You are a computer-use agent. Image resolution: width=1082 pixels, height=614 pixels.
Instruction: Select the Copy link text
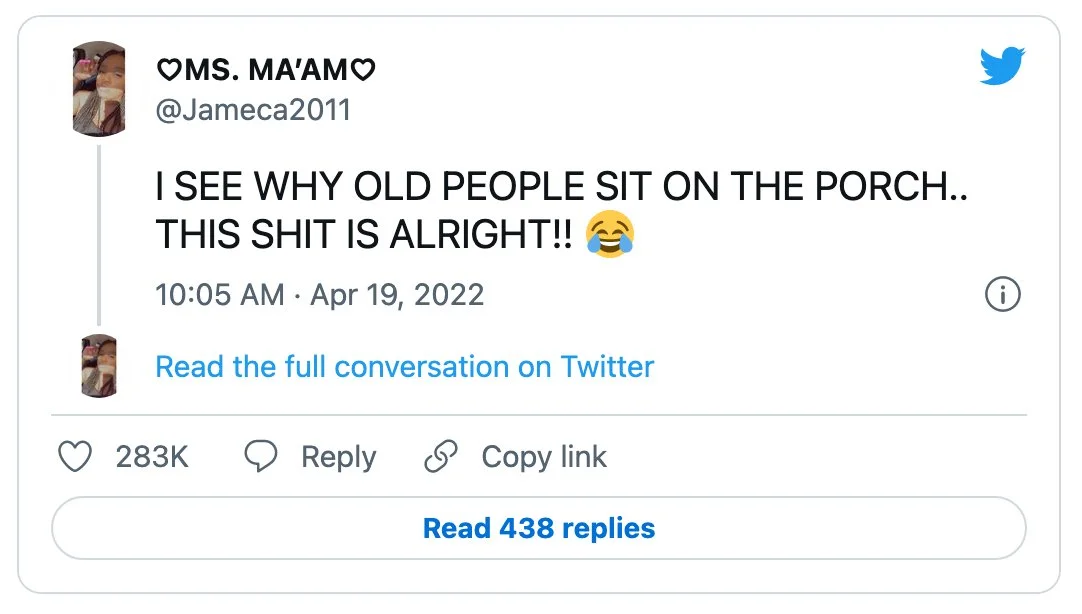click(543, 457)
